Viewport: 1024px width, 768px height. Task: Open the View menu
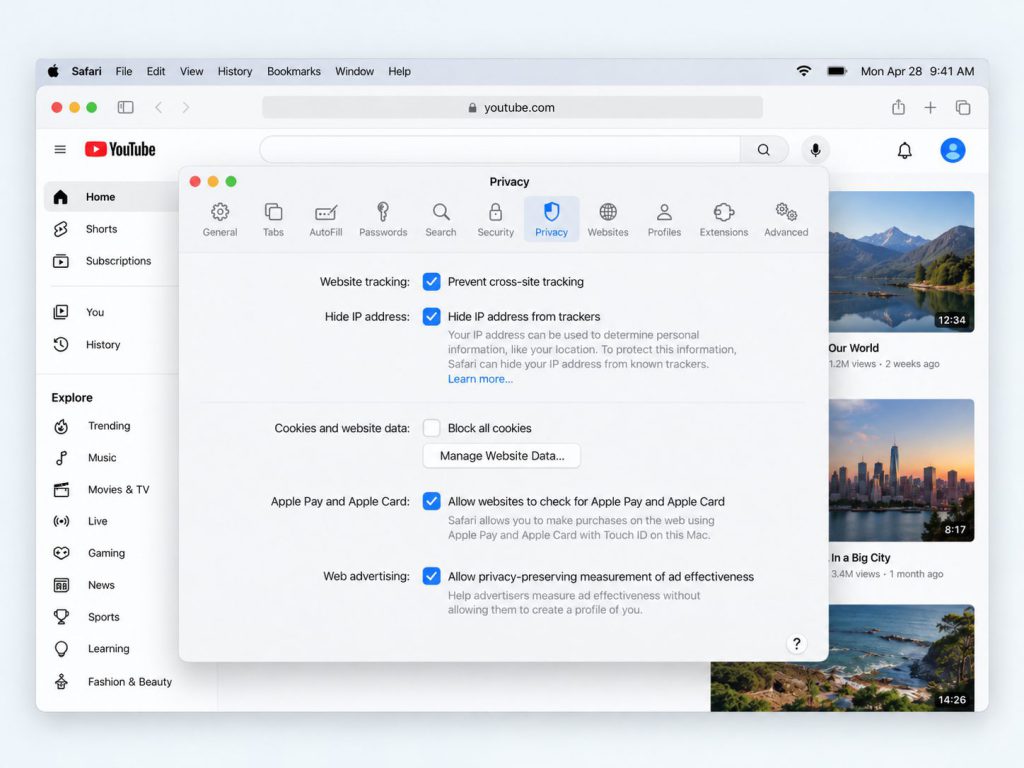[191, 71]
